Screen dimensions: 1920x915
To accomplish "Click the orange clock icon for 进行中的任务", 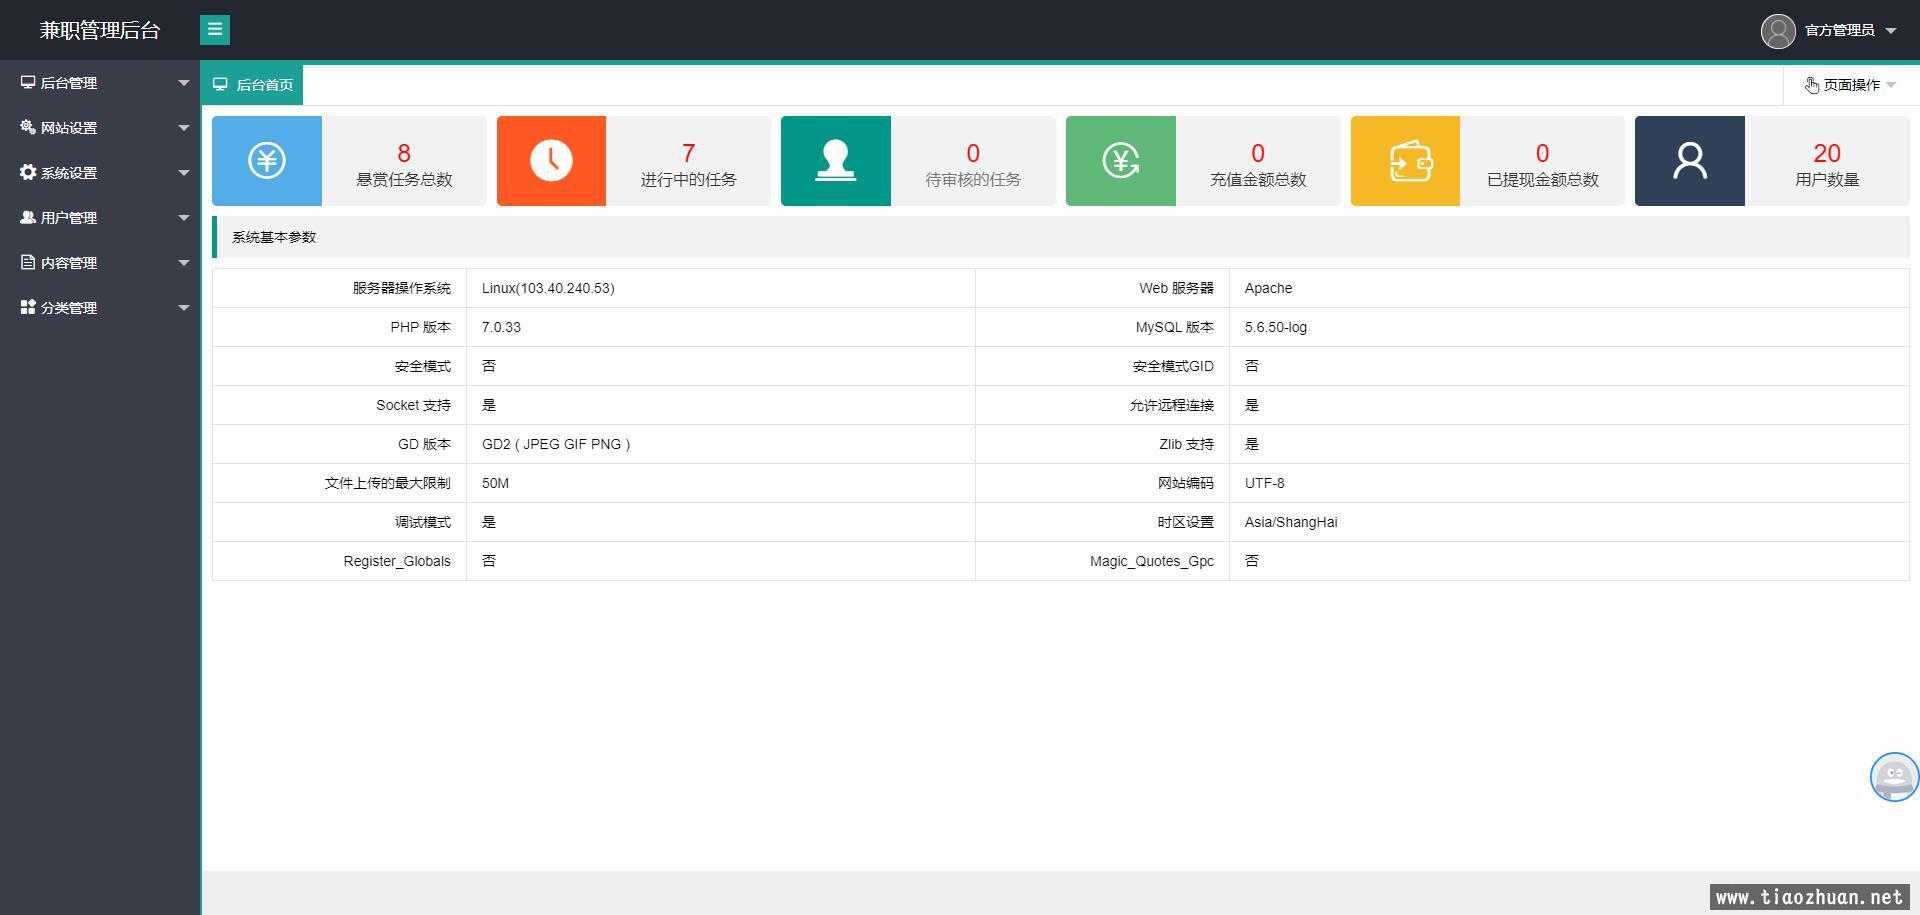I will pyautogui.click(x=551, y=161).
